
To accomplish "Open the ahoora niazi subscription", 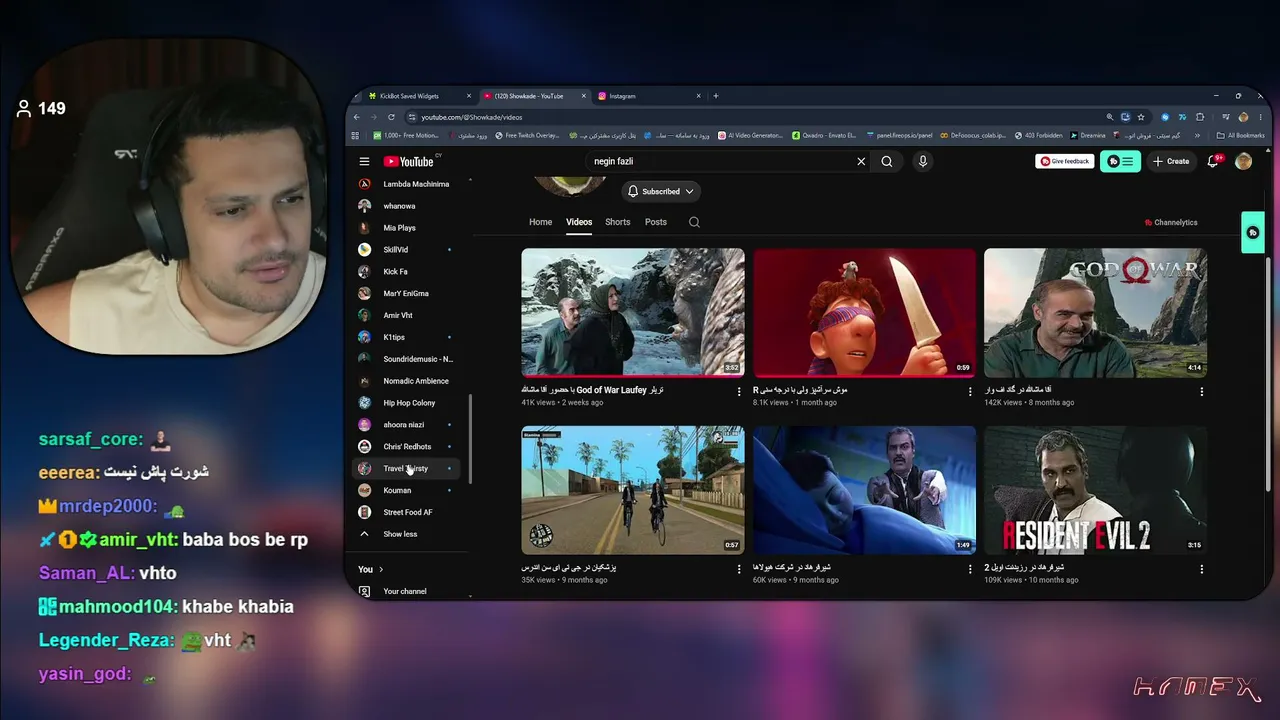I will coord(406,425).
